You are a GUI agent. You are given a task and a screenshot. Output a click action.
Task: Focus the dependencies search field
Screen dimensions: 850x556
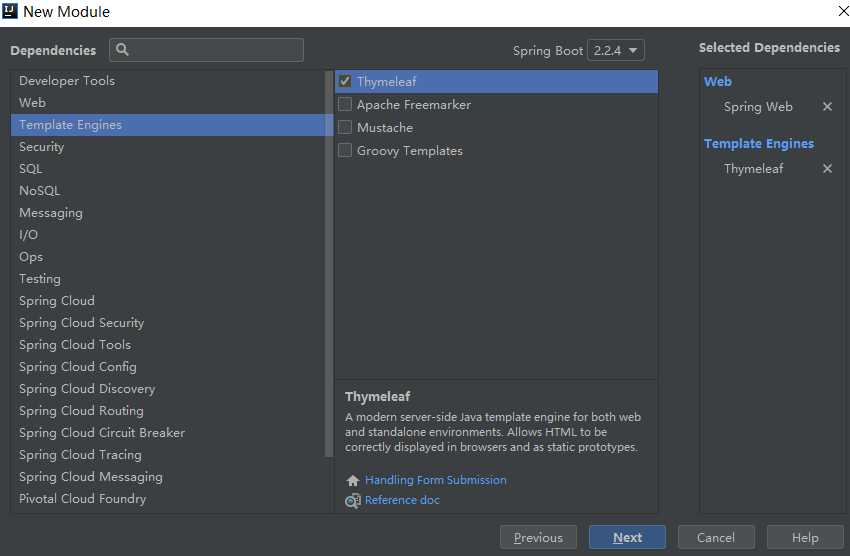215,50
